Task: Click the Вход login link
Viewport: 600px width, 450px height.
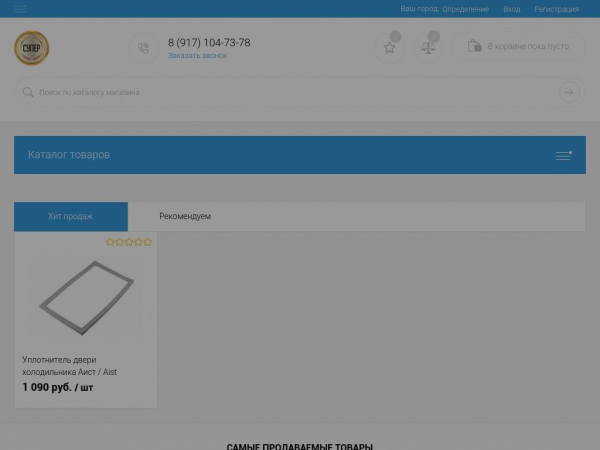Action: click(x=512, y=9)
